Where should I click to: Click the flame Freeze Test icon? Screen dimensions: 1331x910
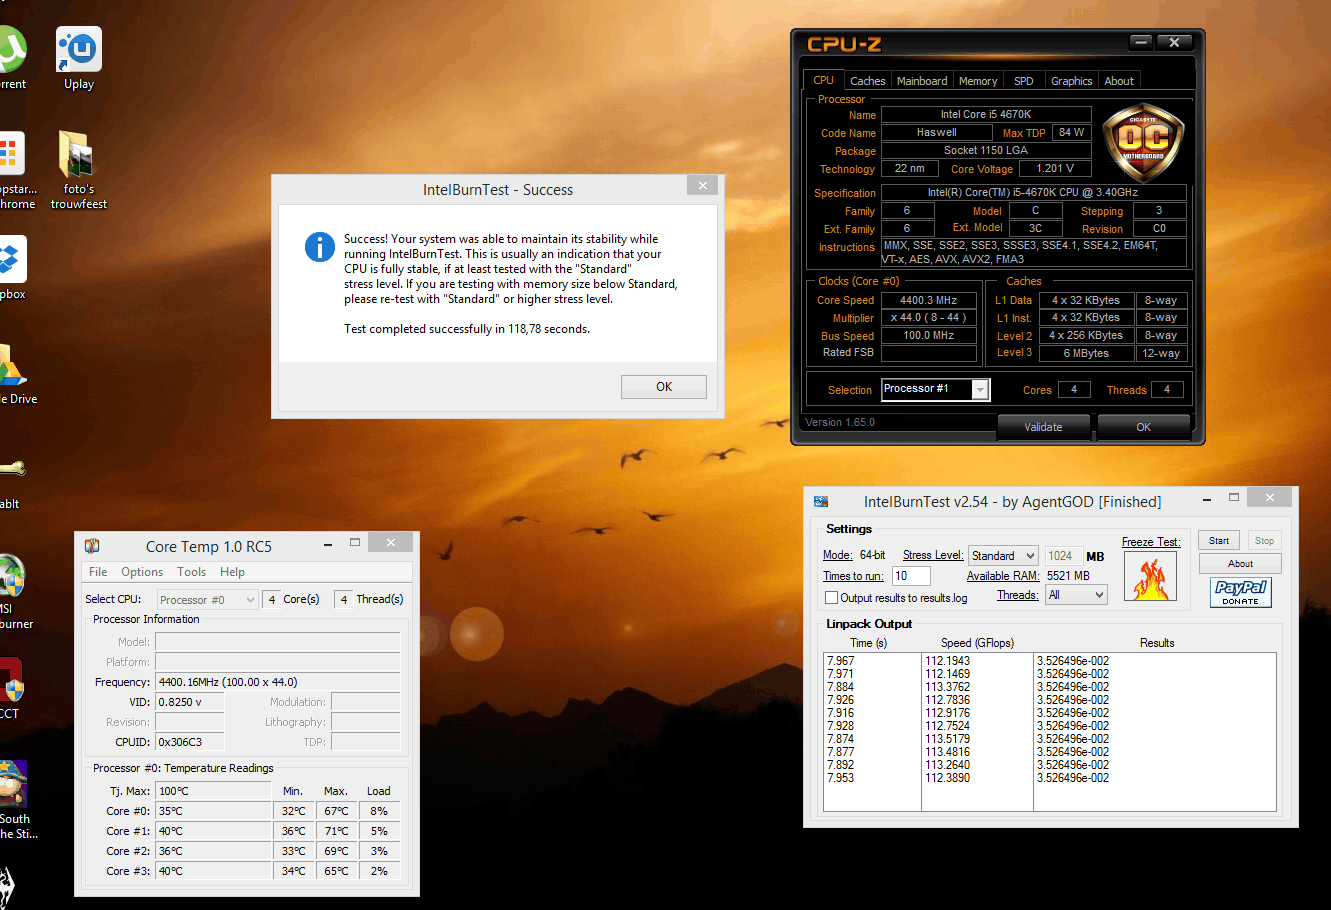(x=1150, y=578)
